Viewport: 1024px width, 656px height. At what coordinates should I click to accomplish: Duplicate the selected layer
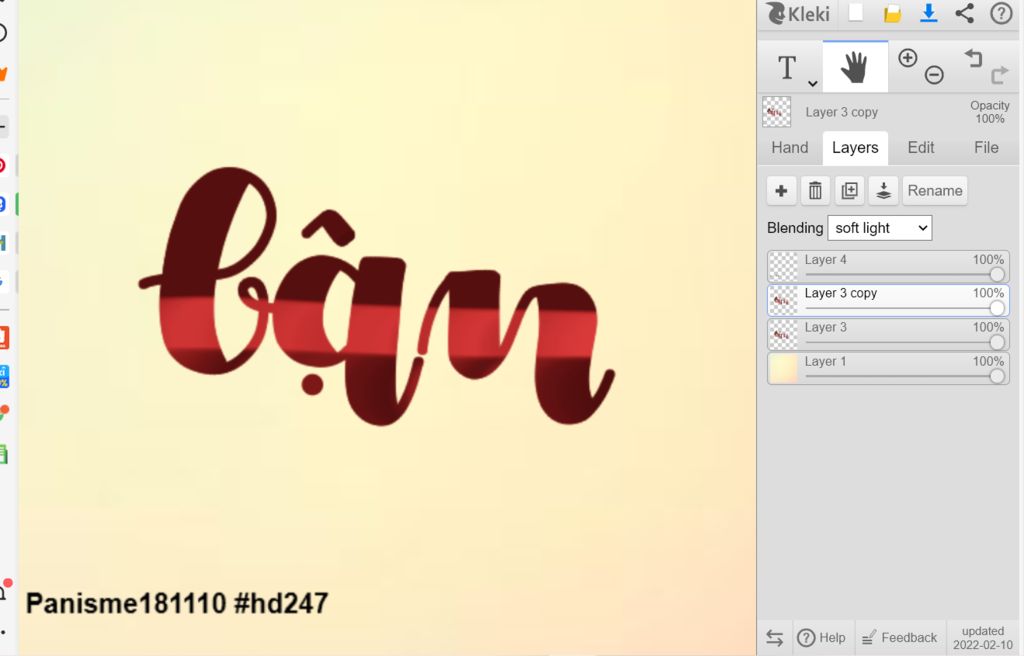(850, 191)
